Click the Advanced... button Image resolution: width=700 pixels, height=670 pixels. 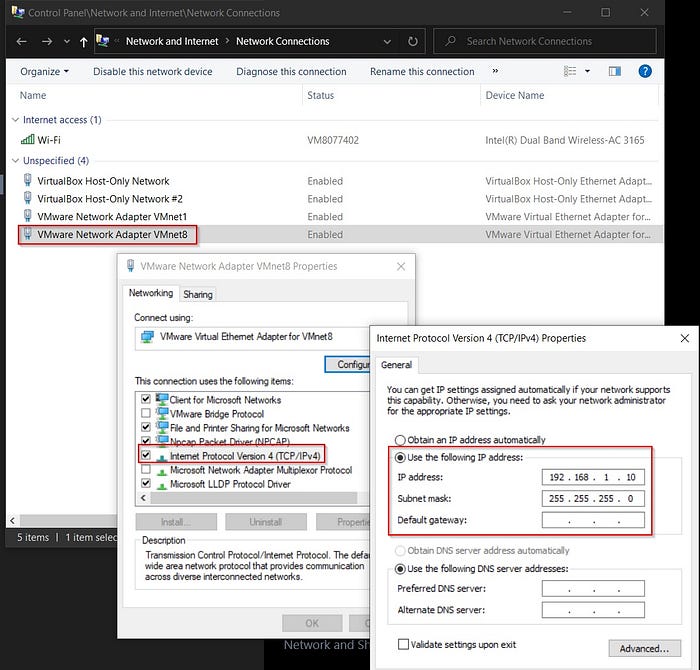[643, 649]
